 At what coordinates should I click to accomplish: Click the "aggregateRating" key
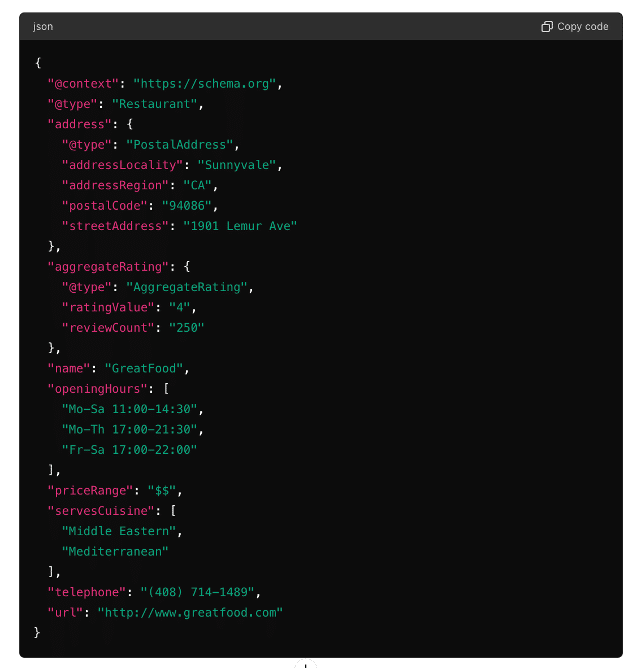tap(108, 267)
